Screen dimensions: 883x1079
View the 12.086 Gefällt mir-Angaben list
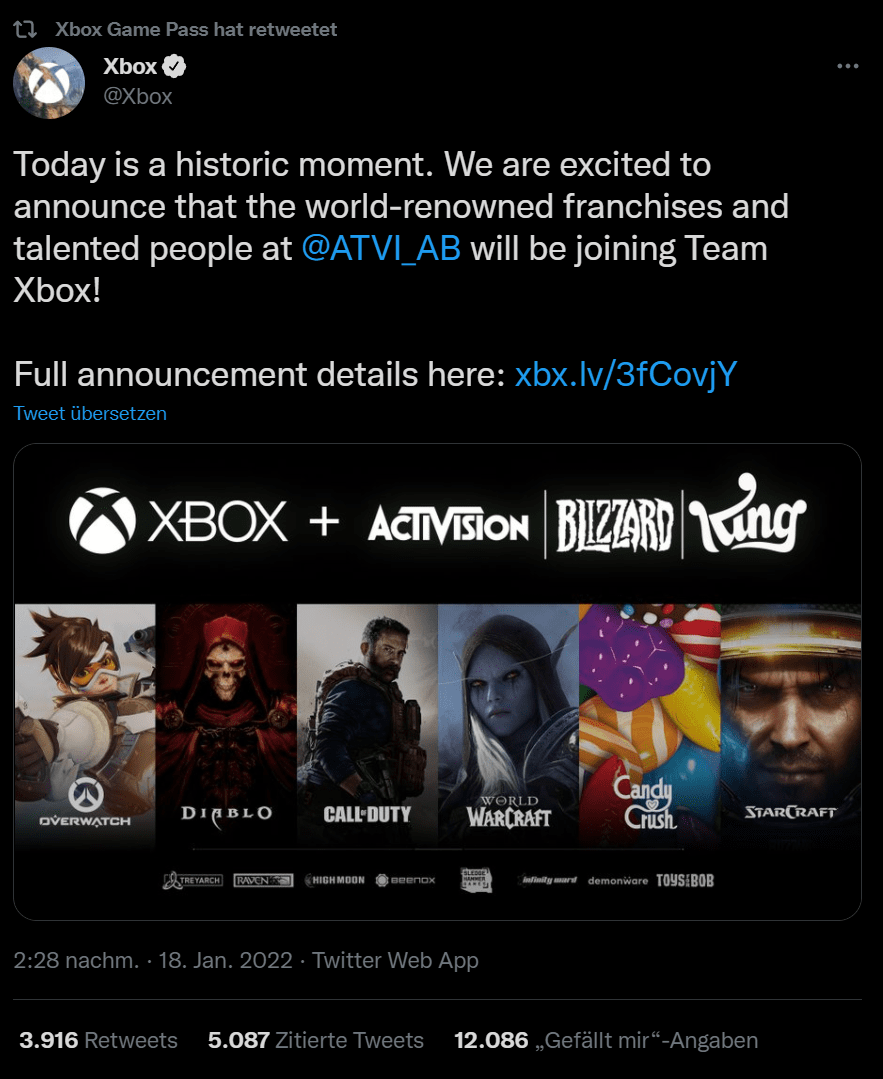[x=606, y=1040]
